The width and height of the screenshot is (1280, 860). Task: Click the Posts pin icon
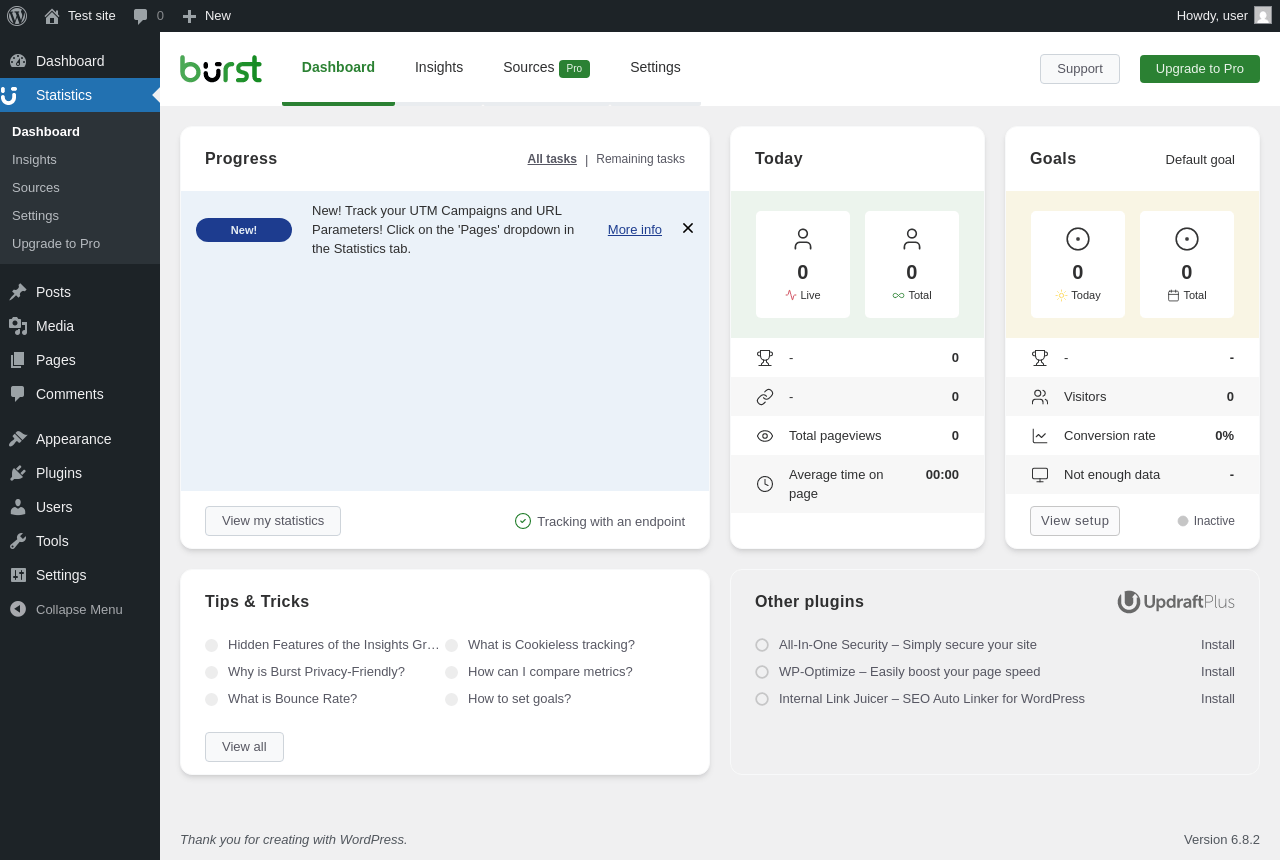(18, 292)
